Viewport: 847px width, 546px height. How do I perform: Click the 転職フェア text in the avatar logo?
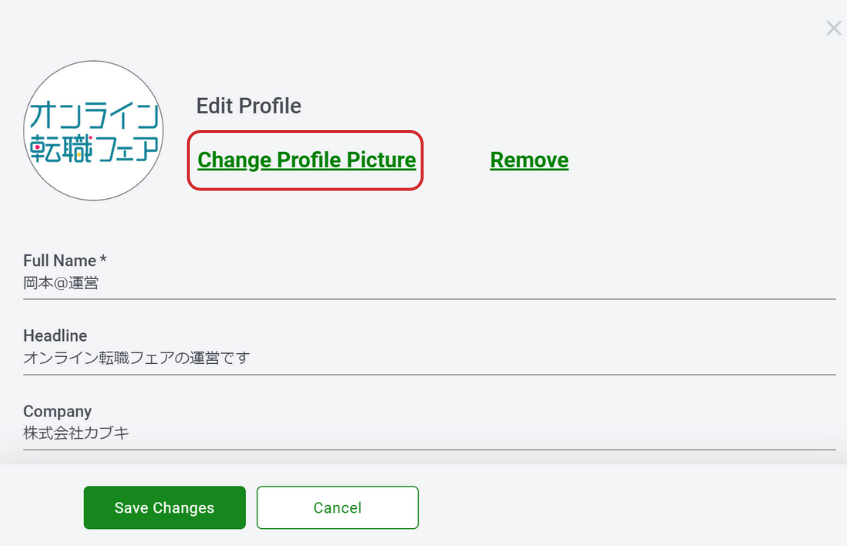[95, 149]
